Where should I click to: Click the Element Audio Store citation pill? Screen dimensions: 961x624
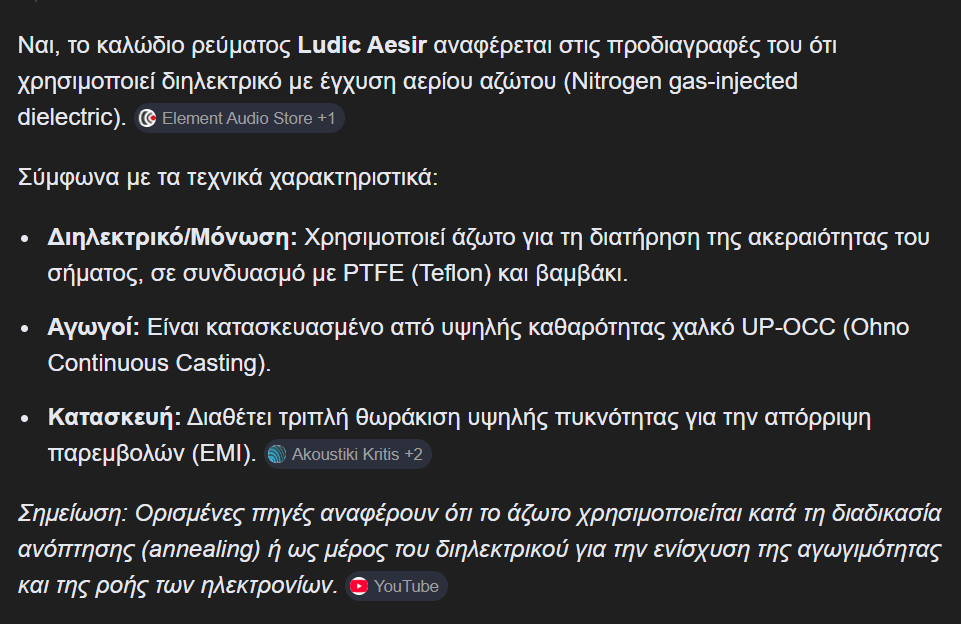tap(240, 118)
